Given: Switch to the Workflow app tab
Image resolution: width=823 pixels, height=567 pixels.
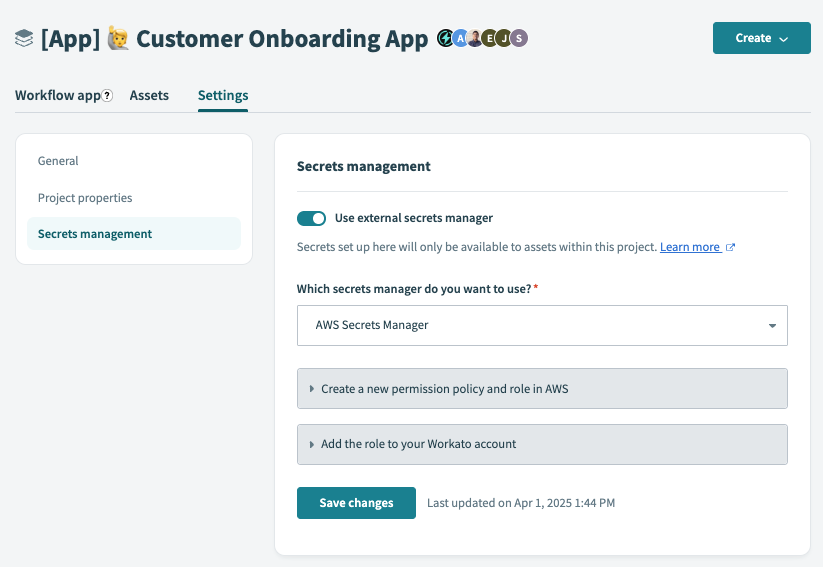Looking at the screenshot, I should point(58,96).
